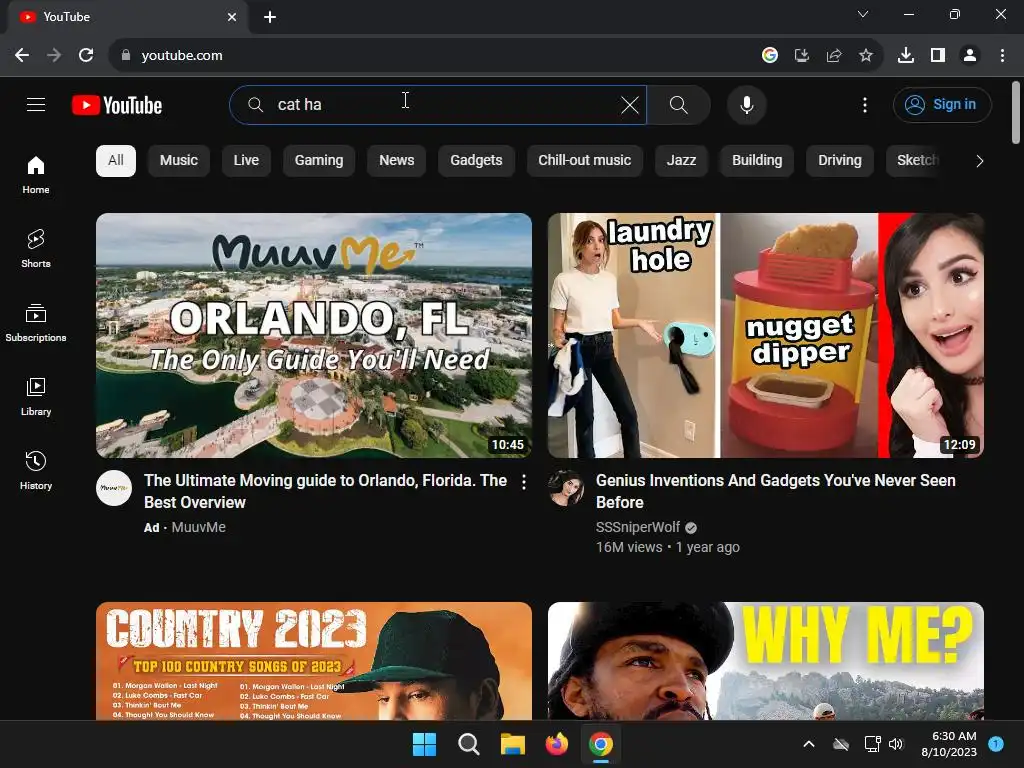
Task: Close the YouTube browser tab
Action: click(x=232, y=17)
